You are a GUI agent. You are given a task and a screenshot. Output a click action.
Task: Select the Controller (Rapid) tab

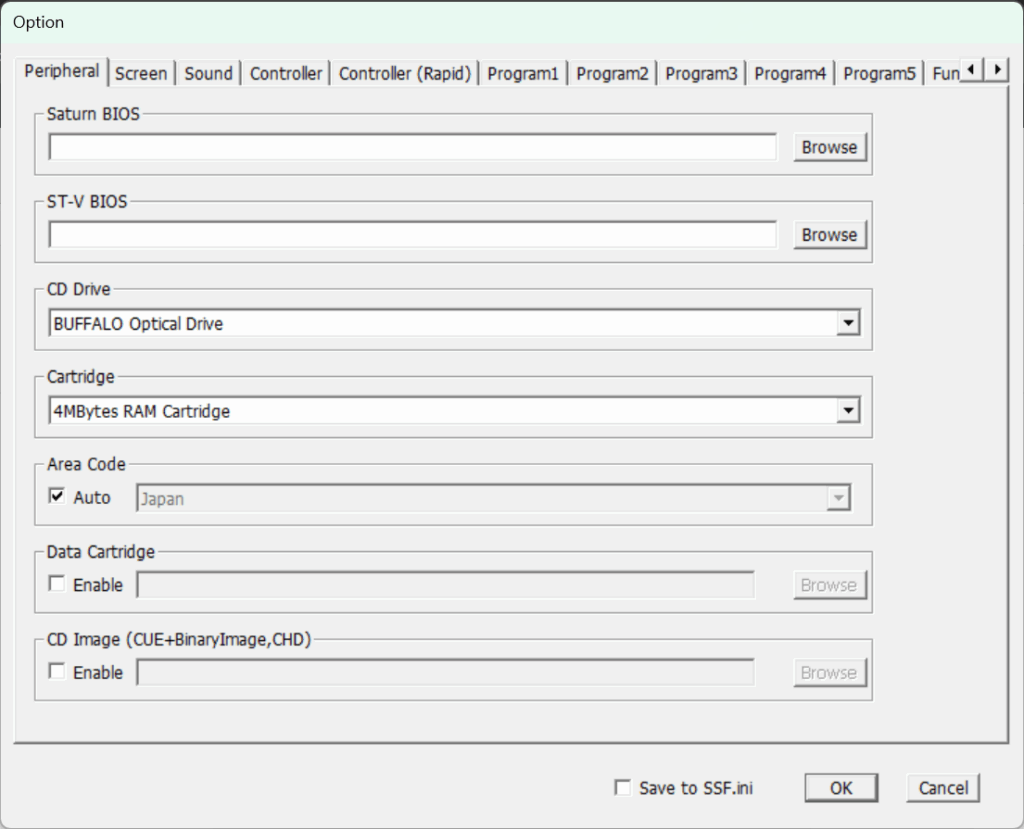[x=405, y=73]
